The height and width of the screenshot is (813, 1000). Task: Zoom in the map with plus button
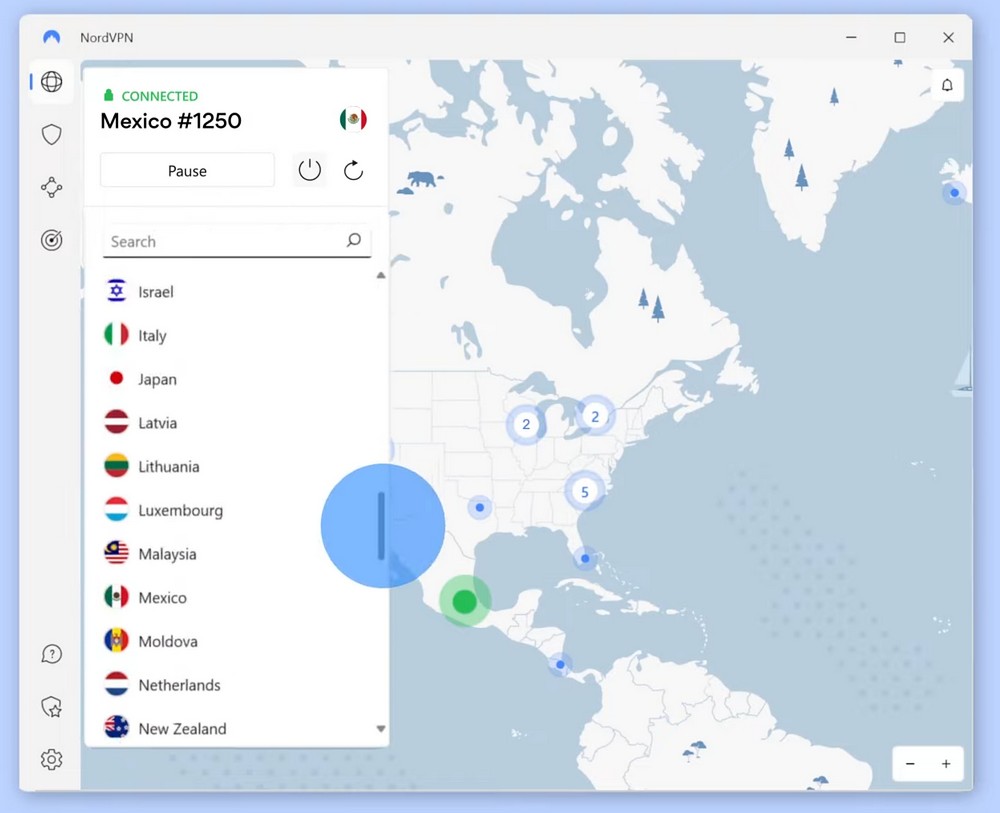[x=946, y=764]
